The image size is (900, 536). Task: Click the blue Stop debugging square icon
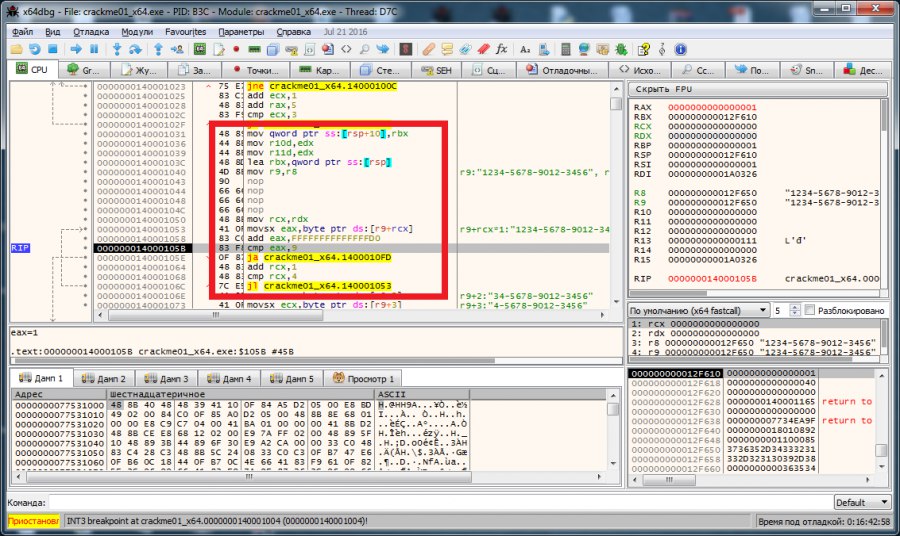coord(51,49)
